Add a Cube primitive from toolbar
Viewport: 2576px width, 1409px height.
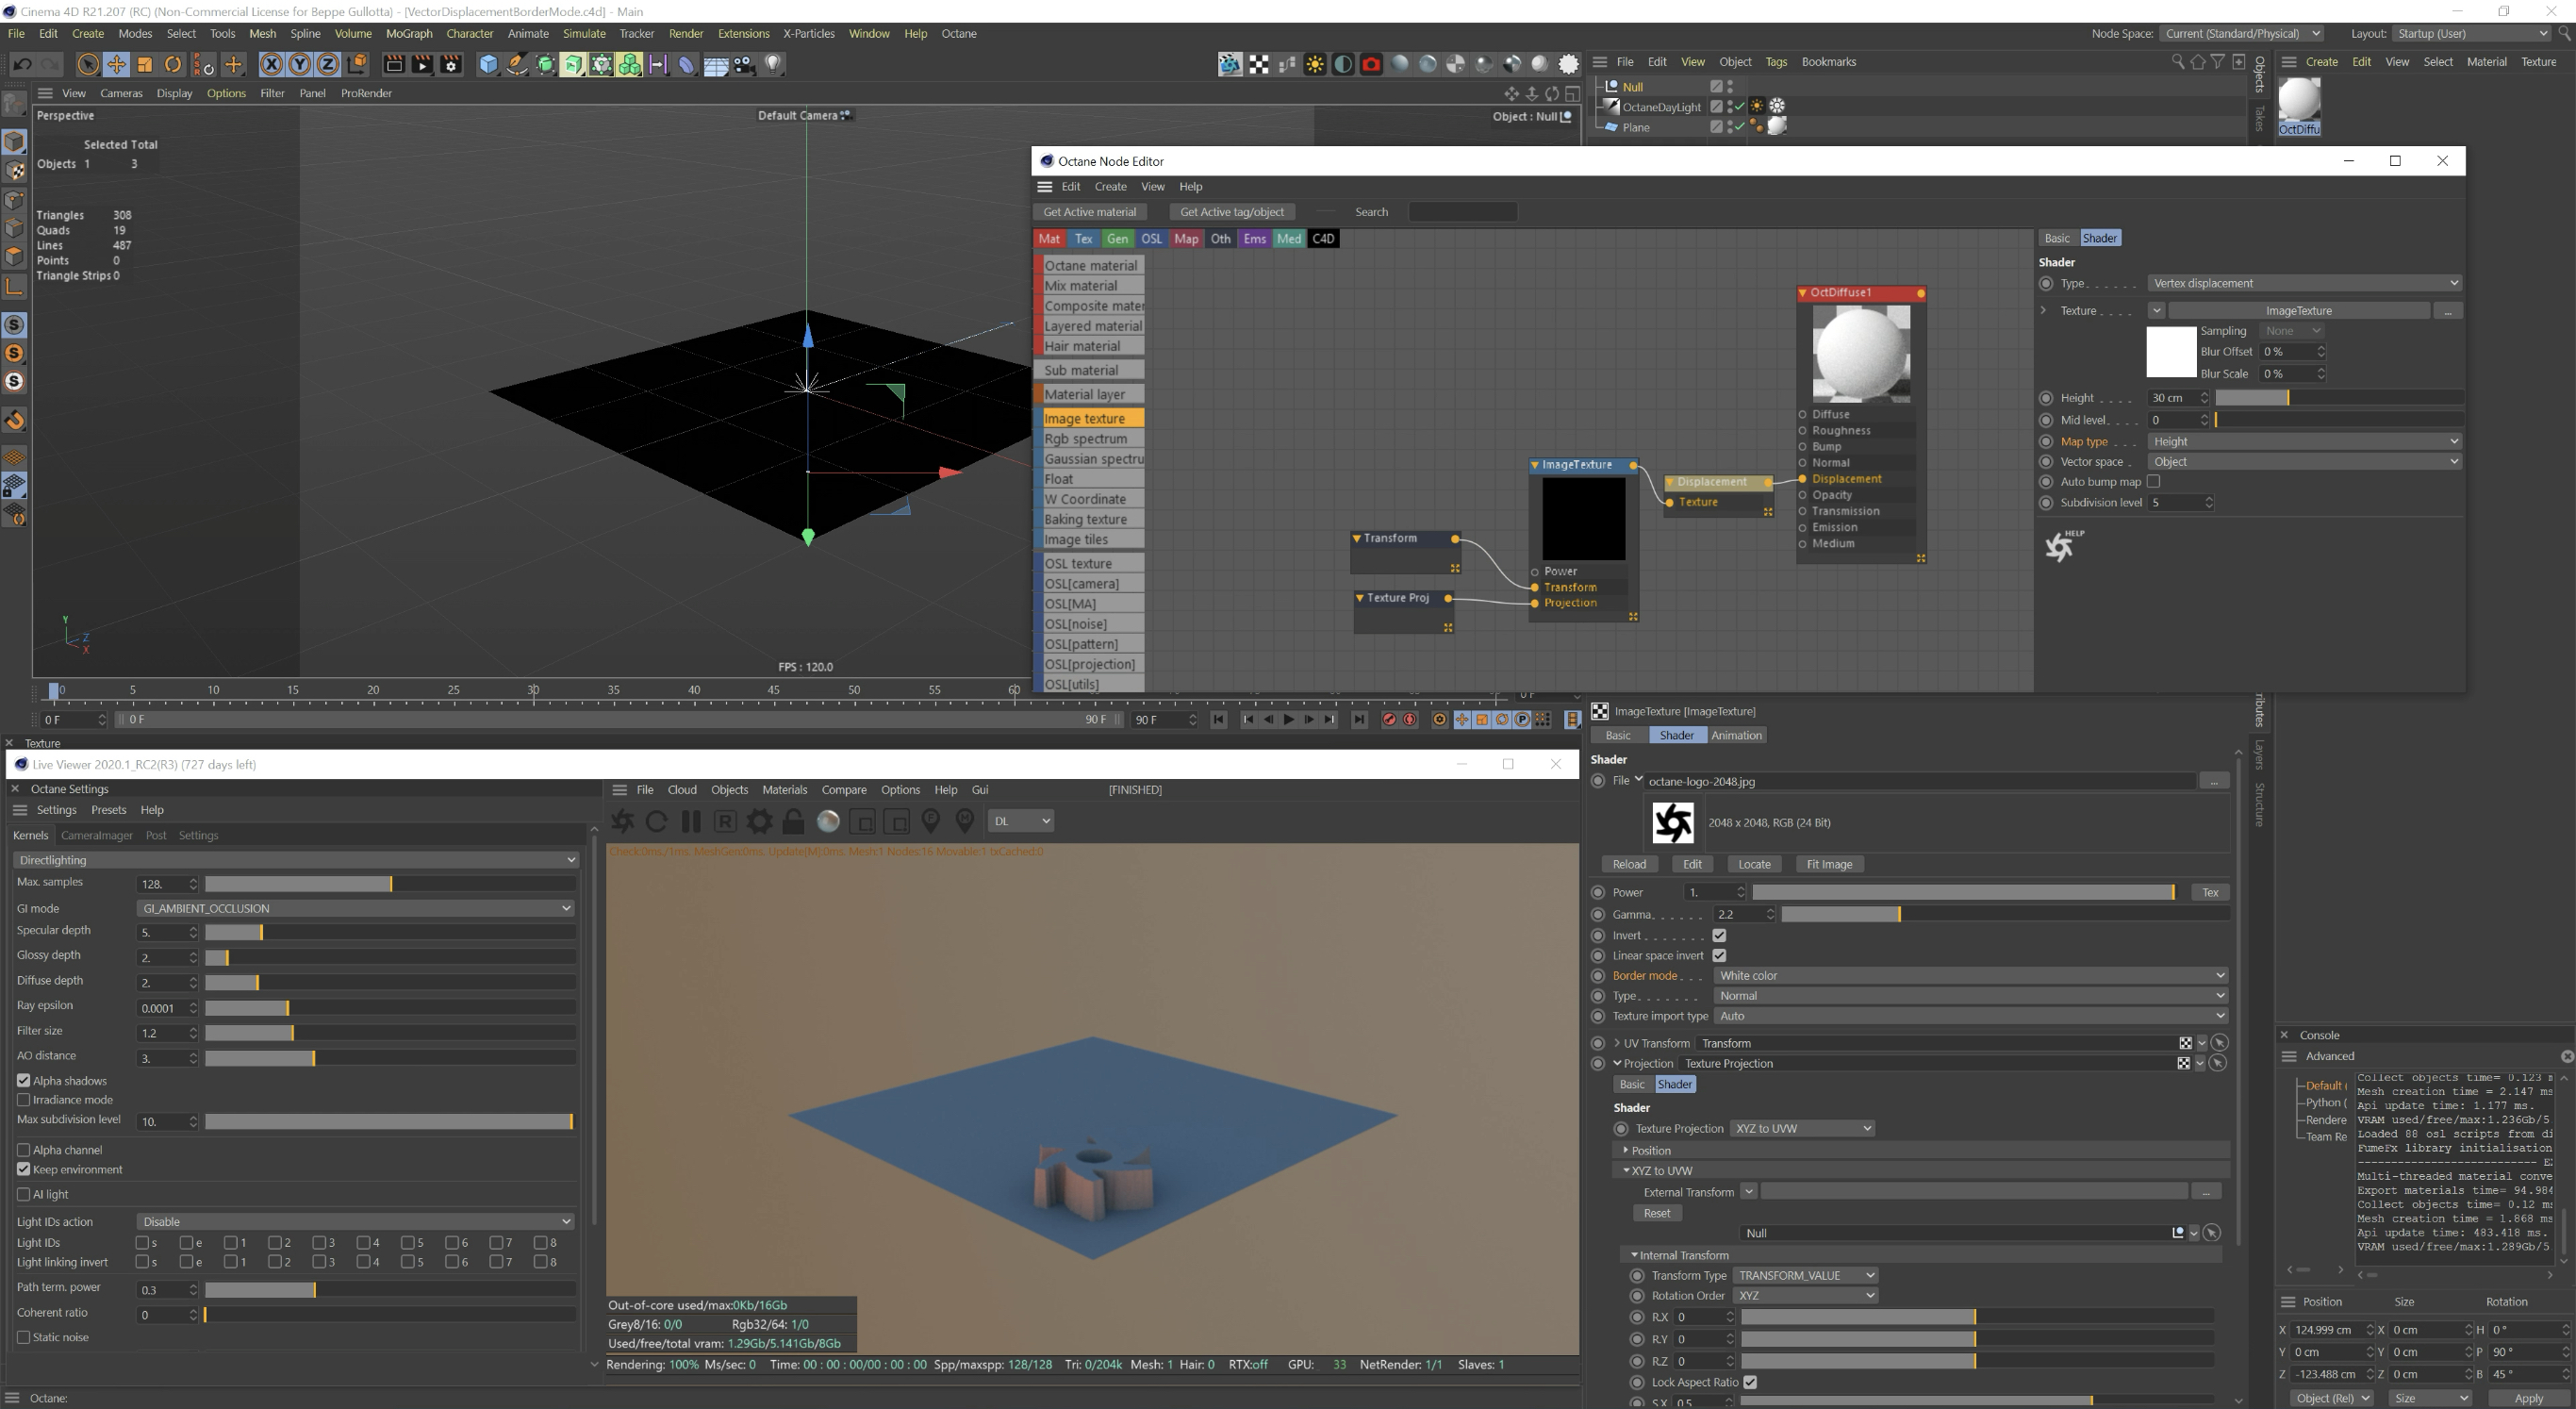[488, 65]
